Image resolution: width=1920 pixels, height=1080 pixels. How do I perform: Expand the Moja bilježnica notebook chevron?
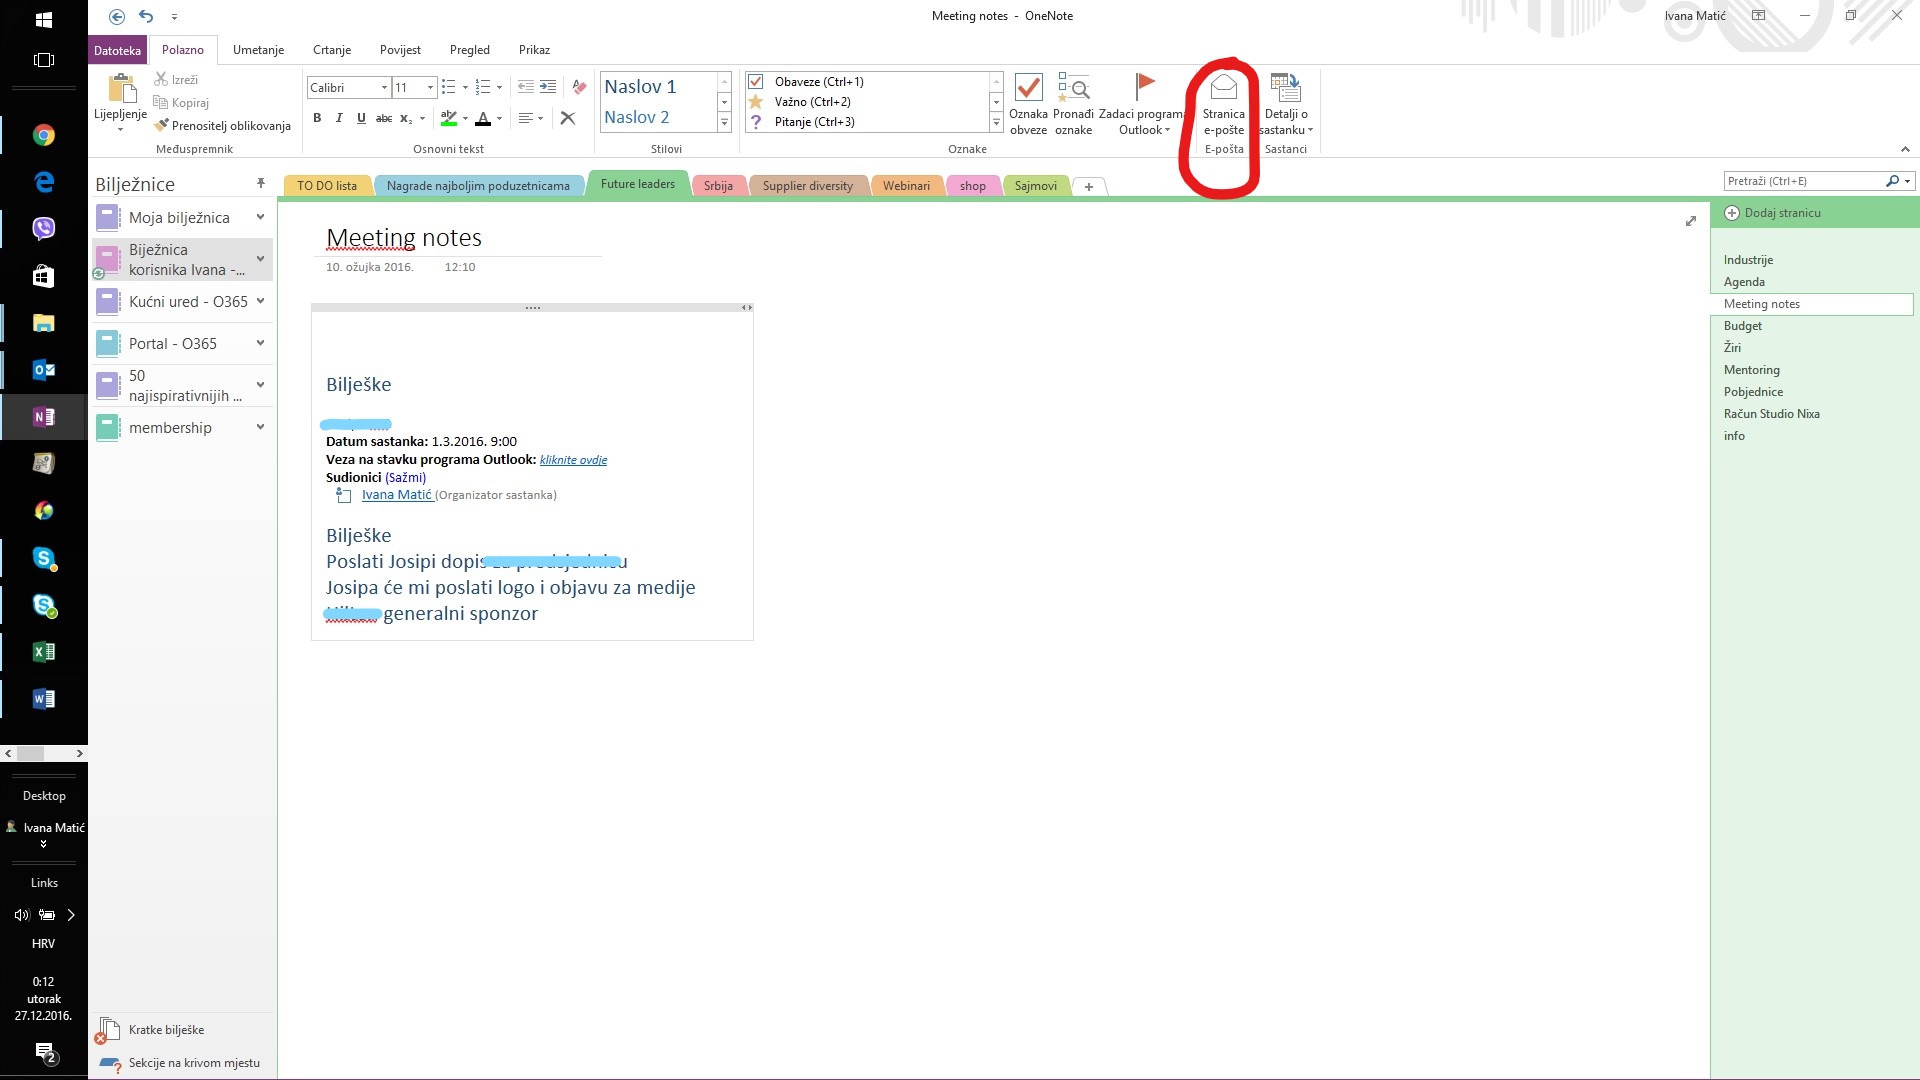260,217
